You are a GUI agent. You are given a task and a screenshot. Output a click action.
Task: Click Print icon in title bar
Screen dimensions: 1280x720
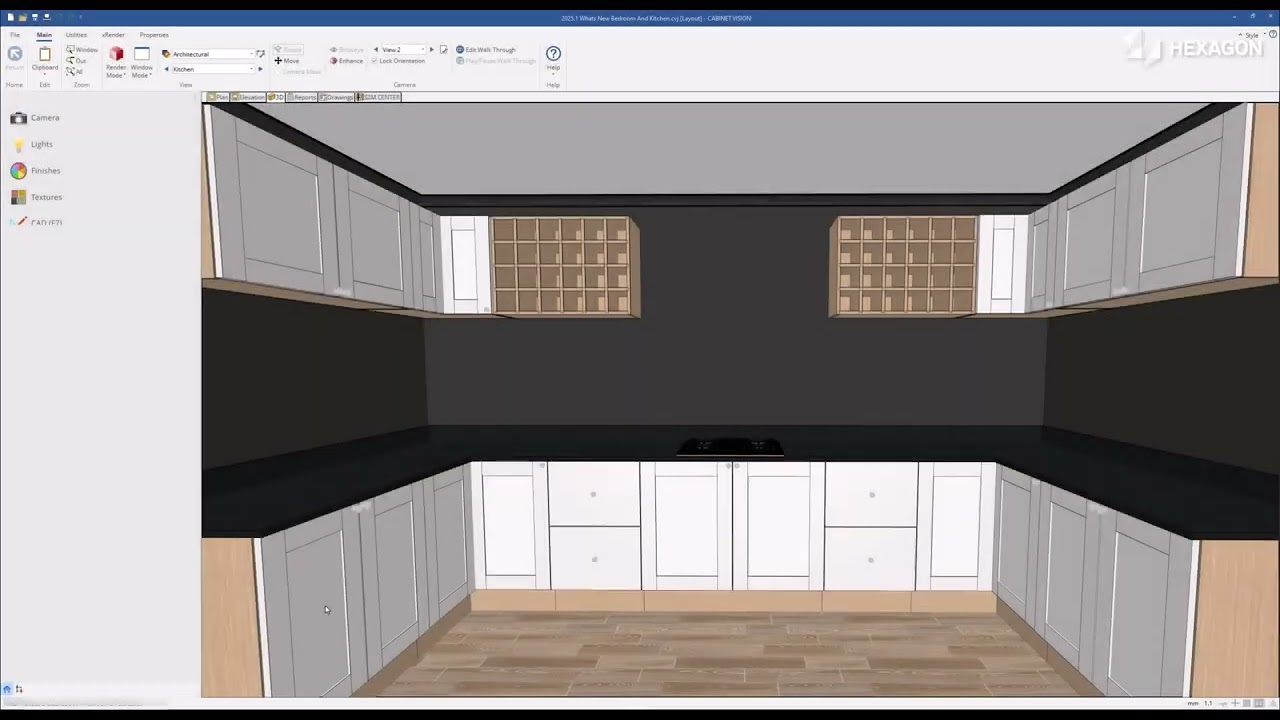click(46, 17)
